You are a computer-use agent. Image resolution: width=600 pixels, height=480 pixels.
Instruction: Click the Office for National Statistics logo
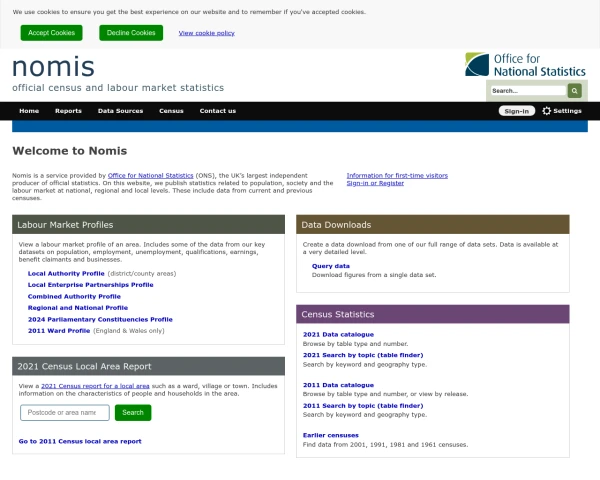click(x=525, y=65)
